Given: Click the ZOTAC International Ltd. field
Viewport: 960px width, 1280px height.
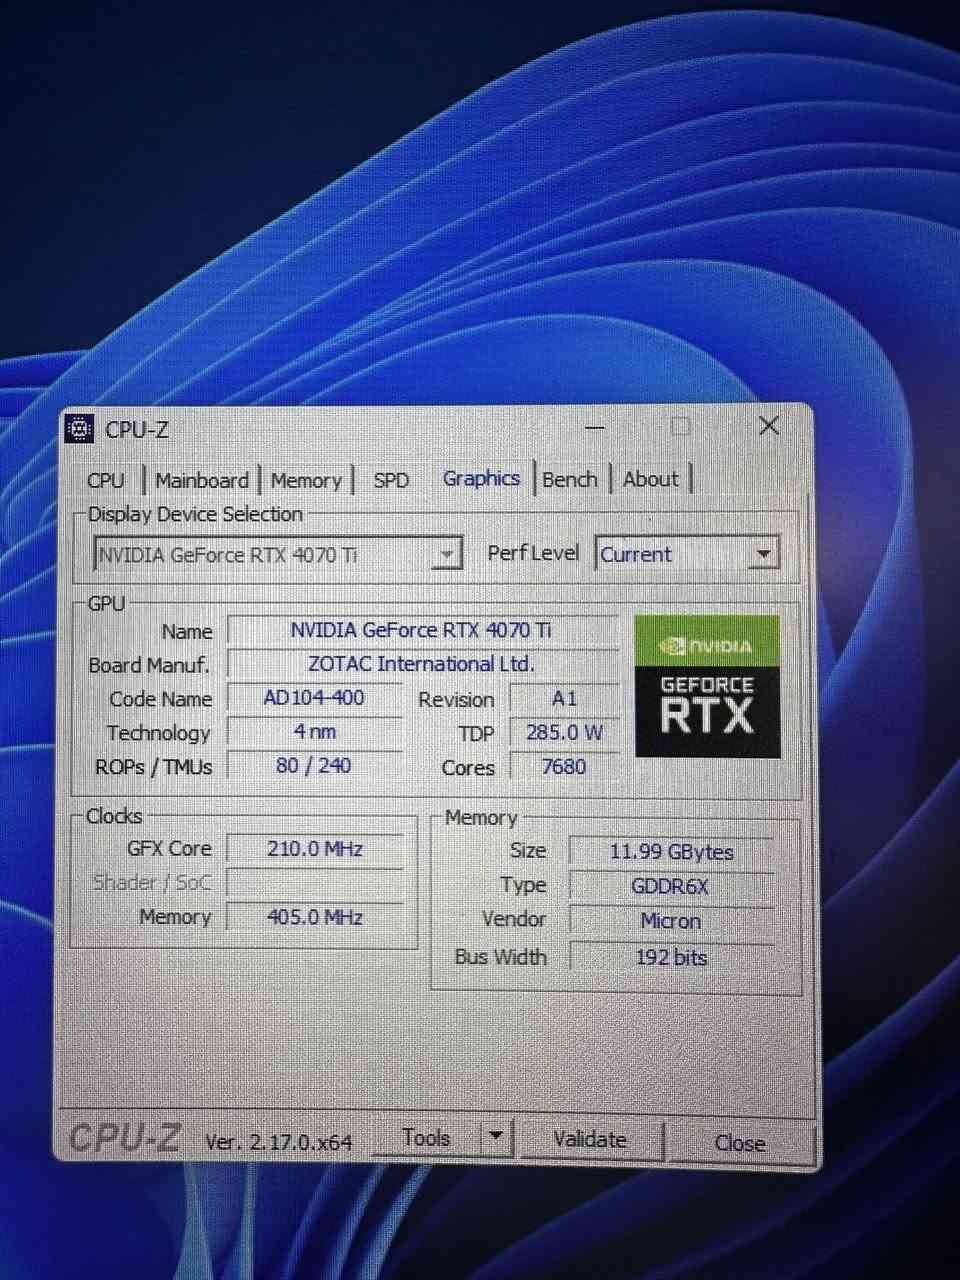Looking at the screenshot, I should tap(421, 664).
